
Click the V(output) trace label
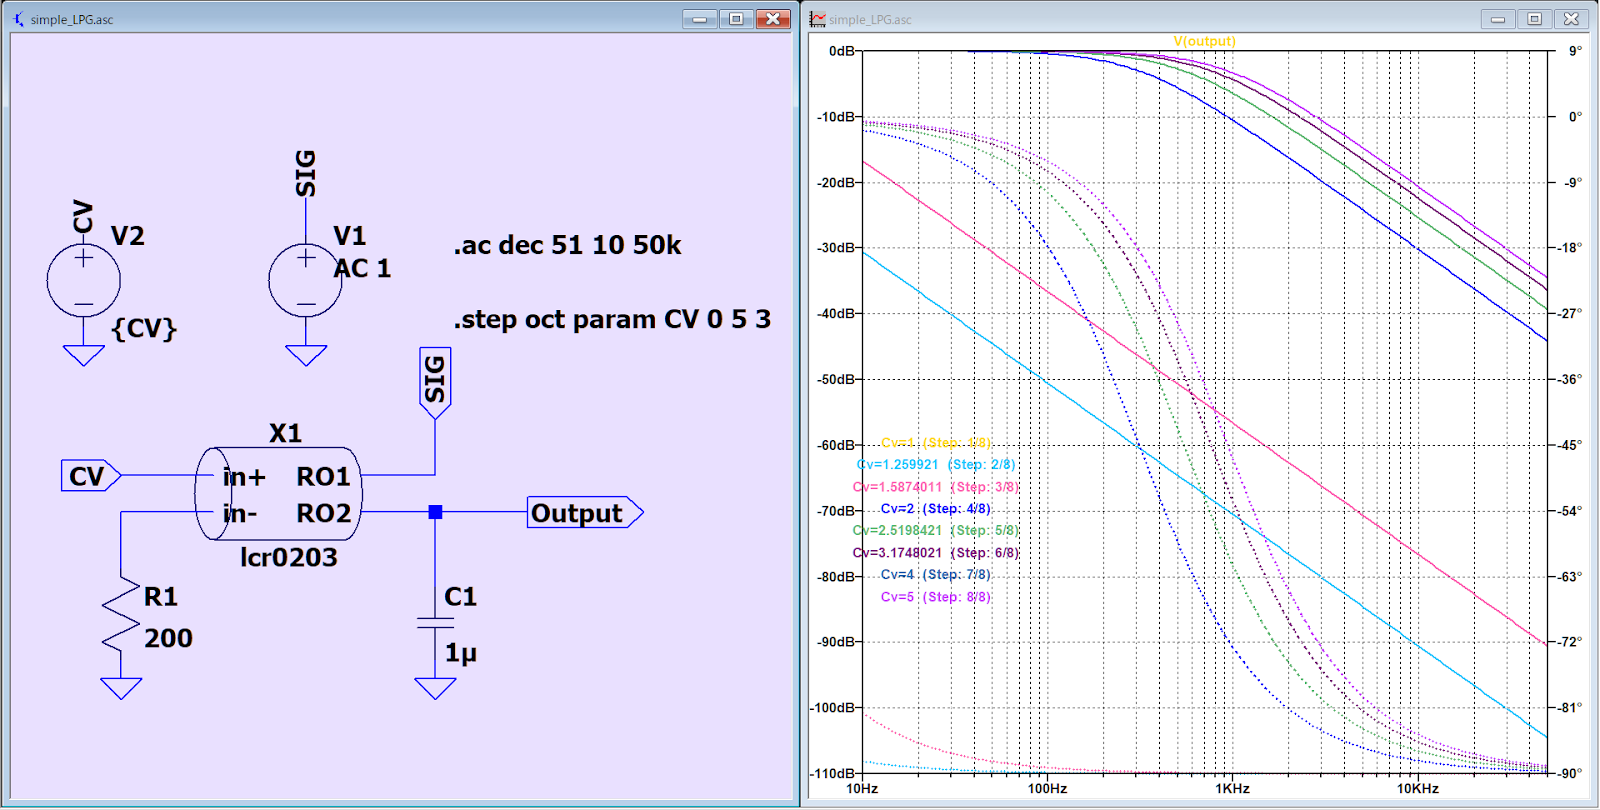1204,41
